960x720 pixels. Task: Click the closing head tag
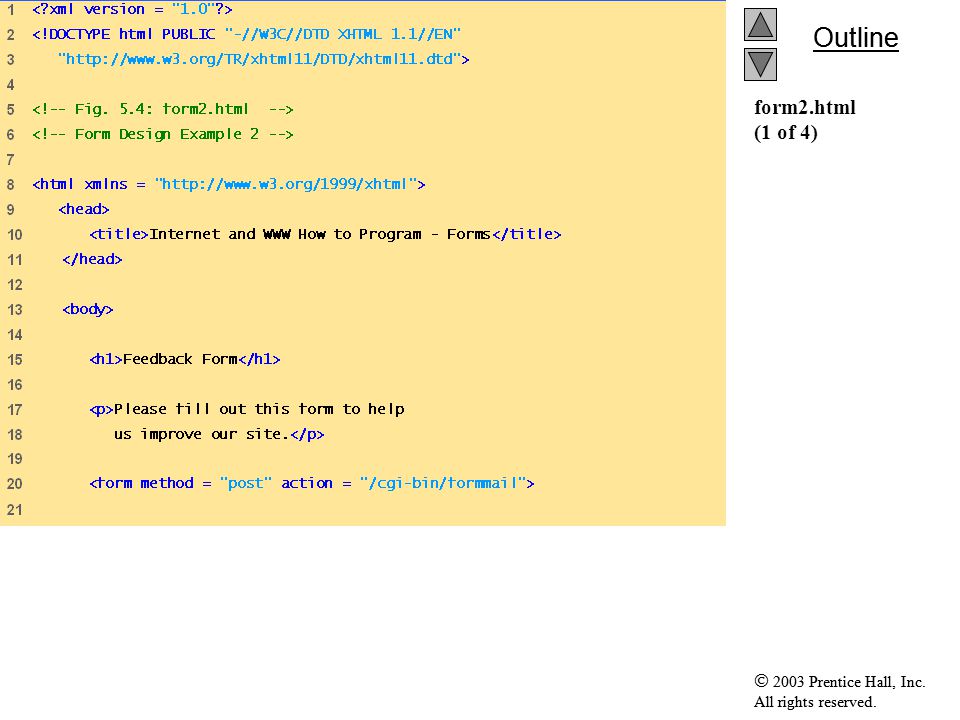point(92,259)
